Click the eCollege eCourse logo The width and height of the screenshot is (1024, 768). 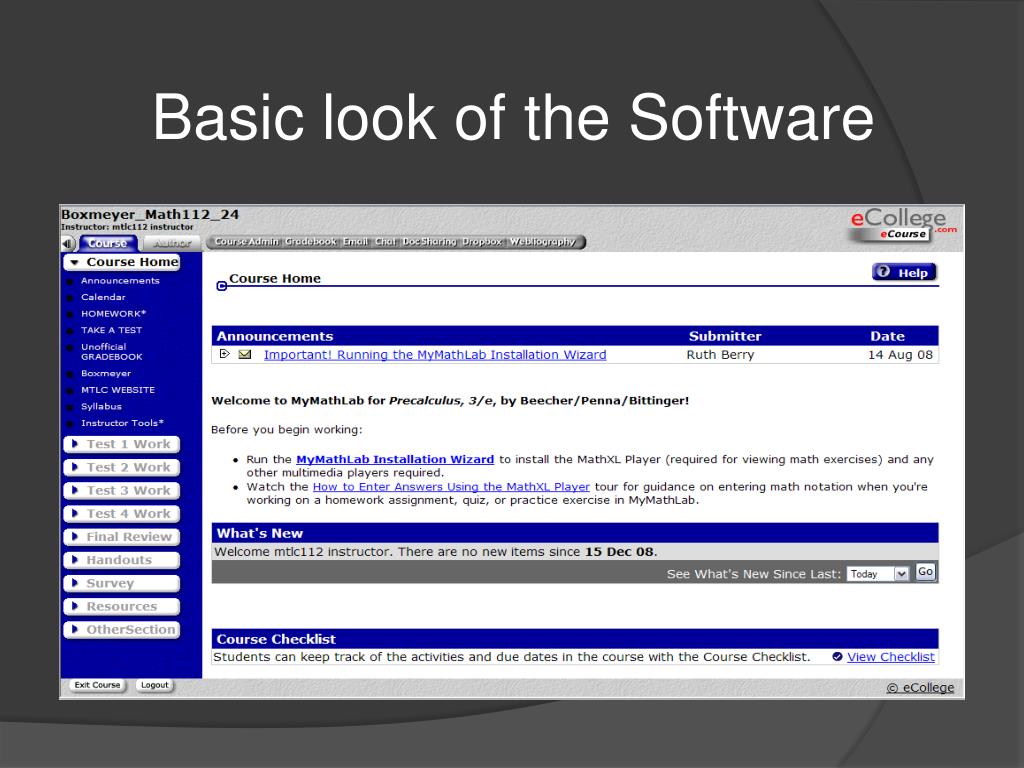tap(903, 225)
